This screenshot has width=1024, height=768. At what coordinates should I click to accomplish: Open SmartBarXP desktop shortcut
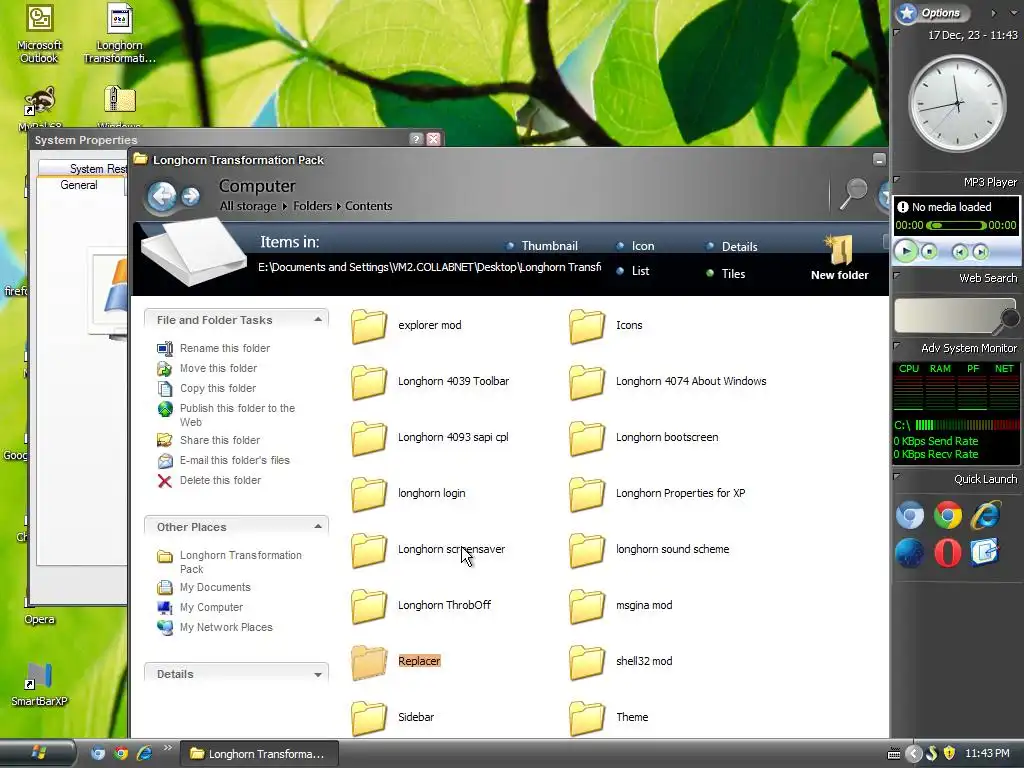click(39, 684)
